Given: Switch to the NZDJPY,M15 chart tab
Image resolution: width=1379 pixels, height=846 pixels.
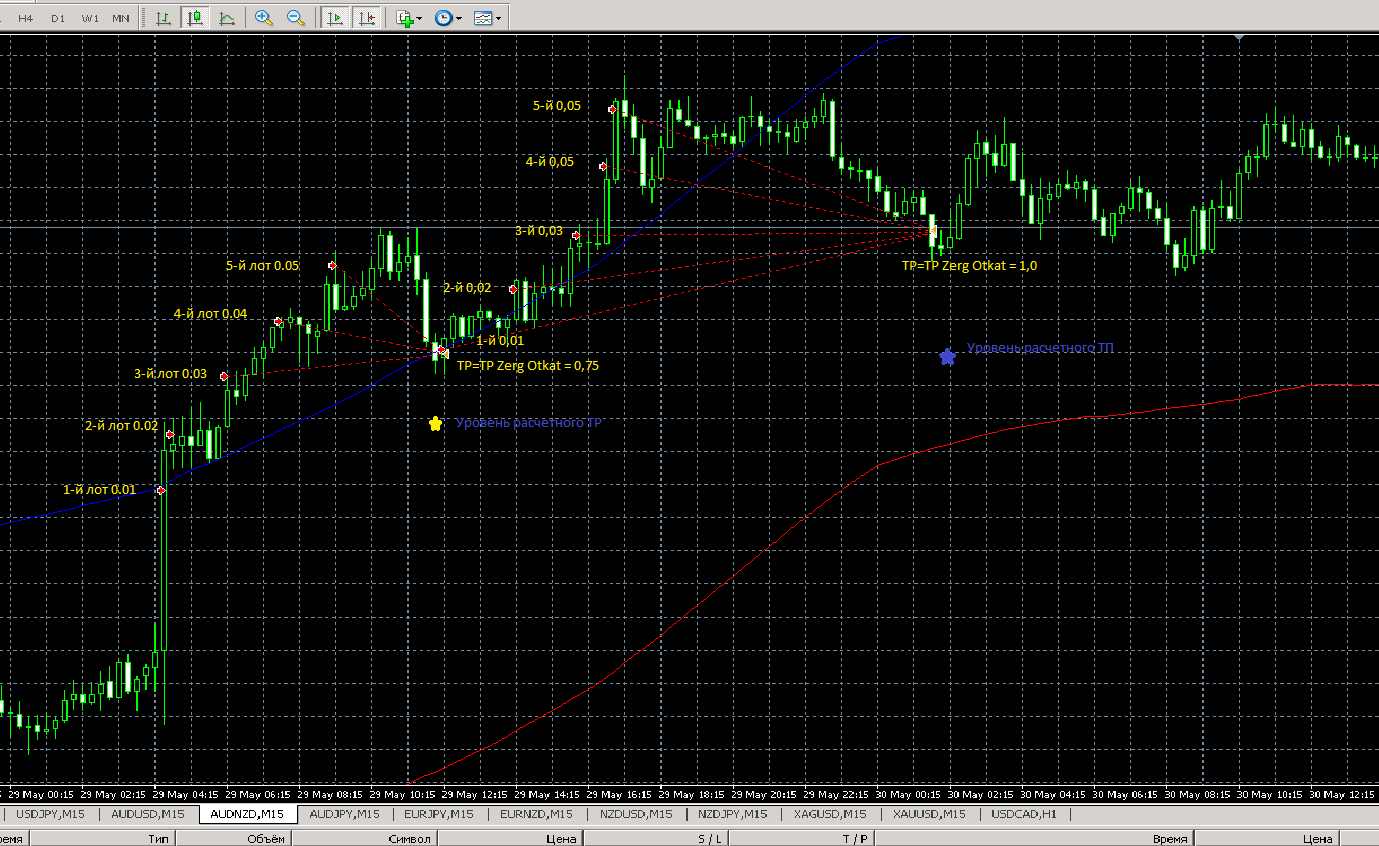Looking at the screenshot, I should point(733,814).
